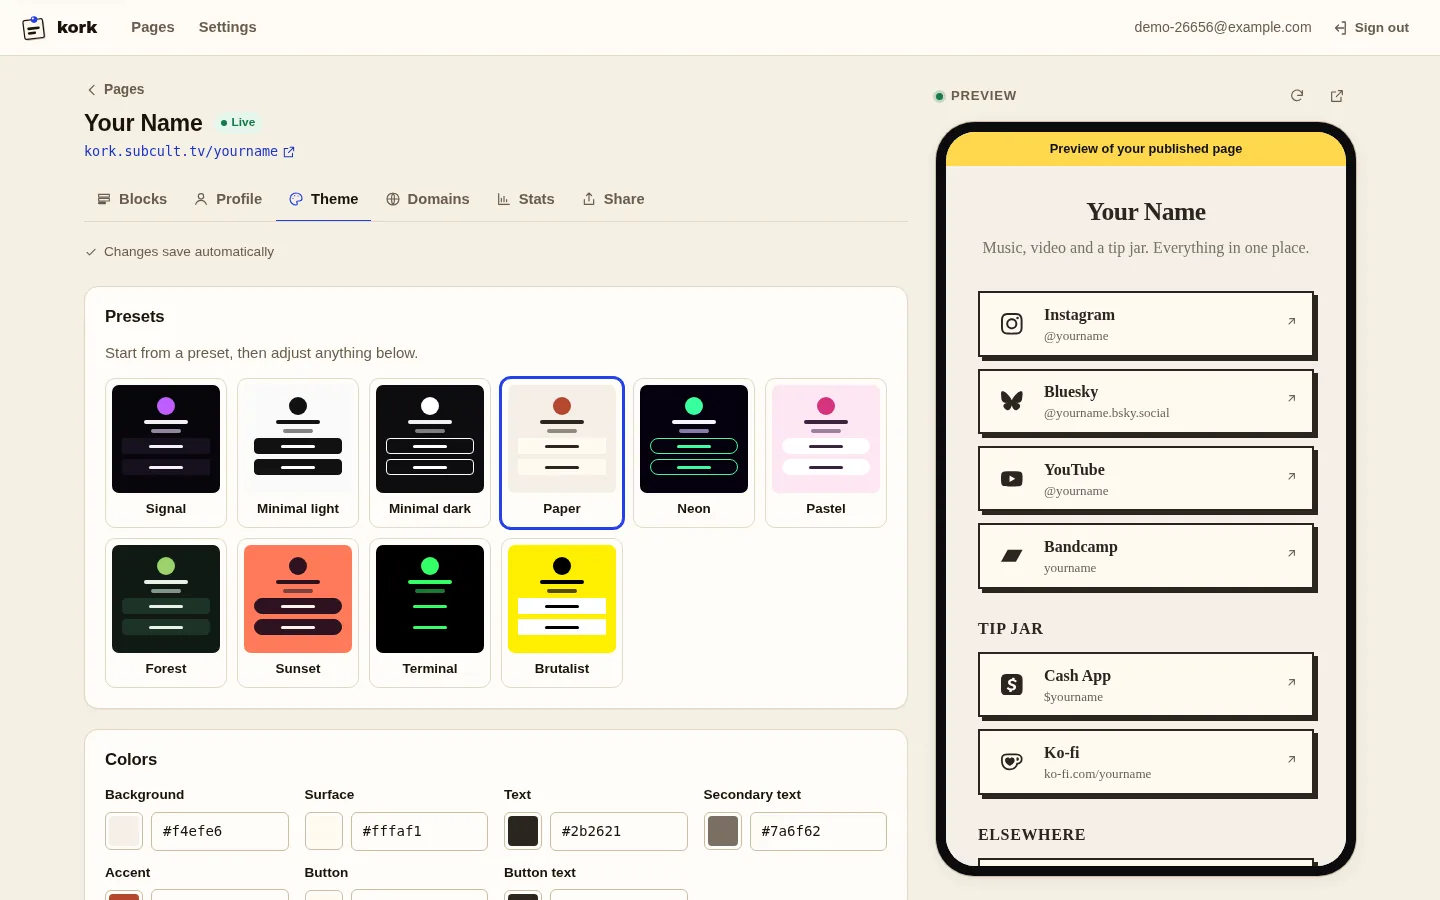
Task: Click the Instagram icon in preview
Action: pos(1012,324)
